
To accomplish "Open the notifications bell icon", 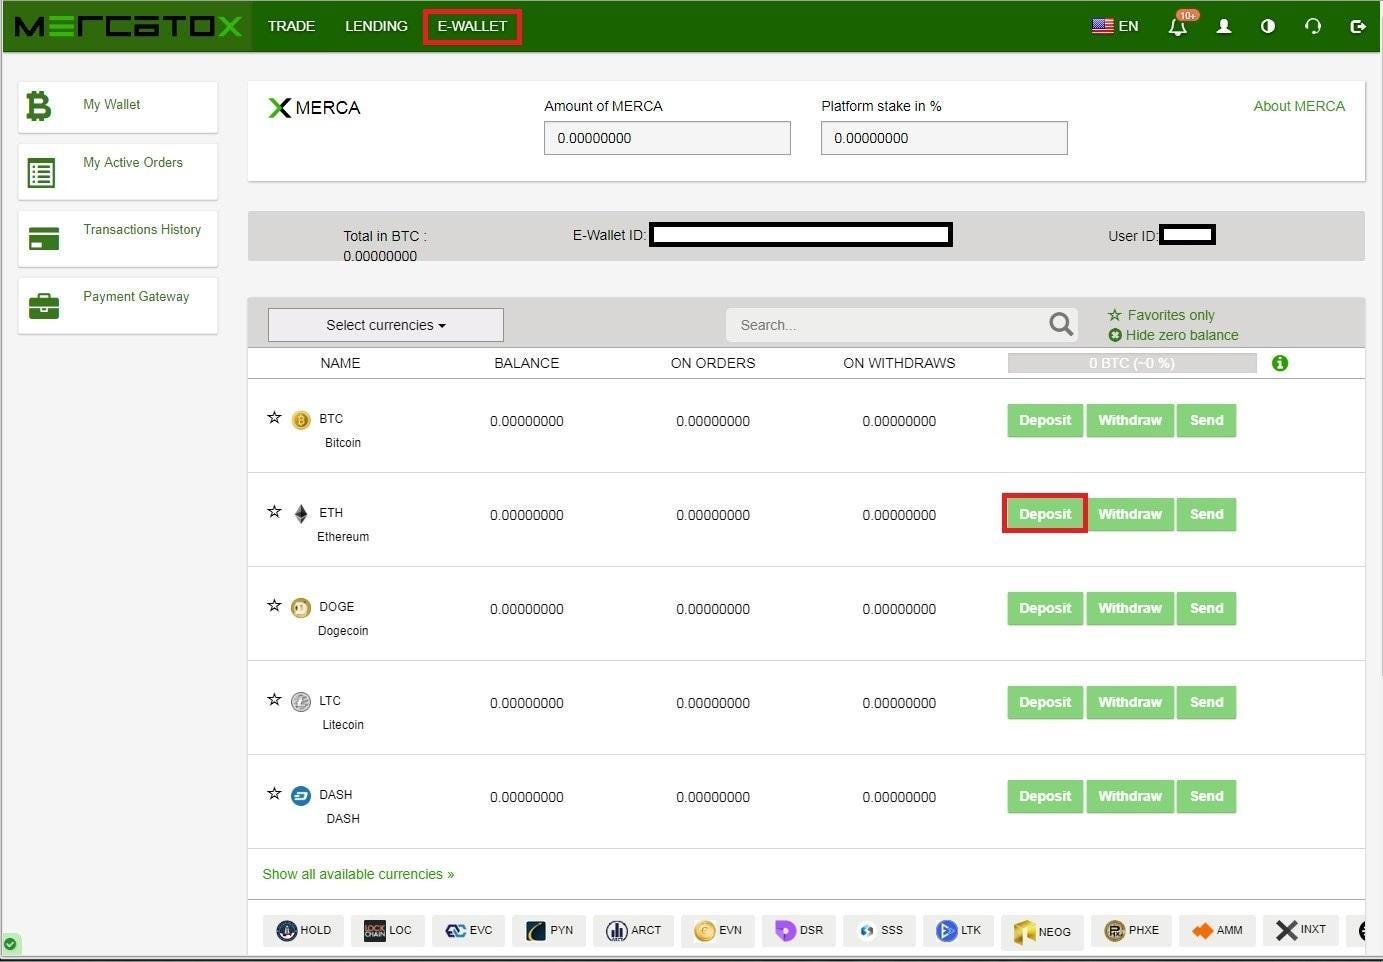I will click(x=1178, y=26).
